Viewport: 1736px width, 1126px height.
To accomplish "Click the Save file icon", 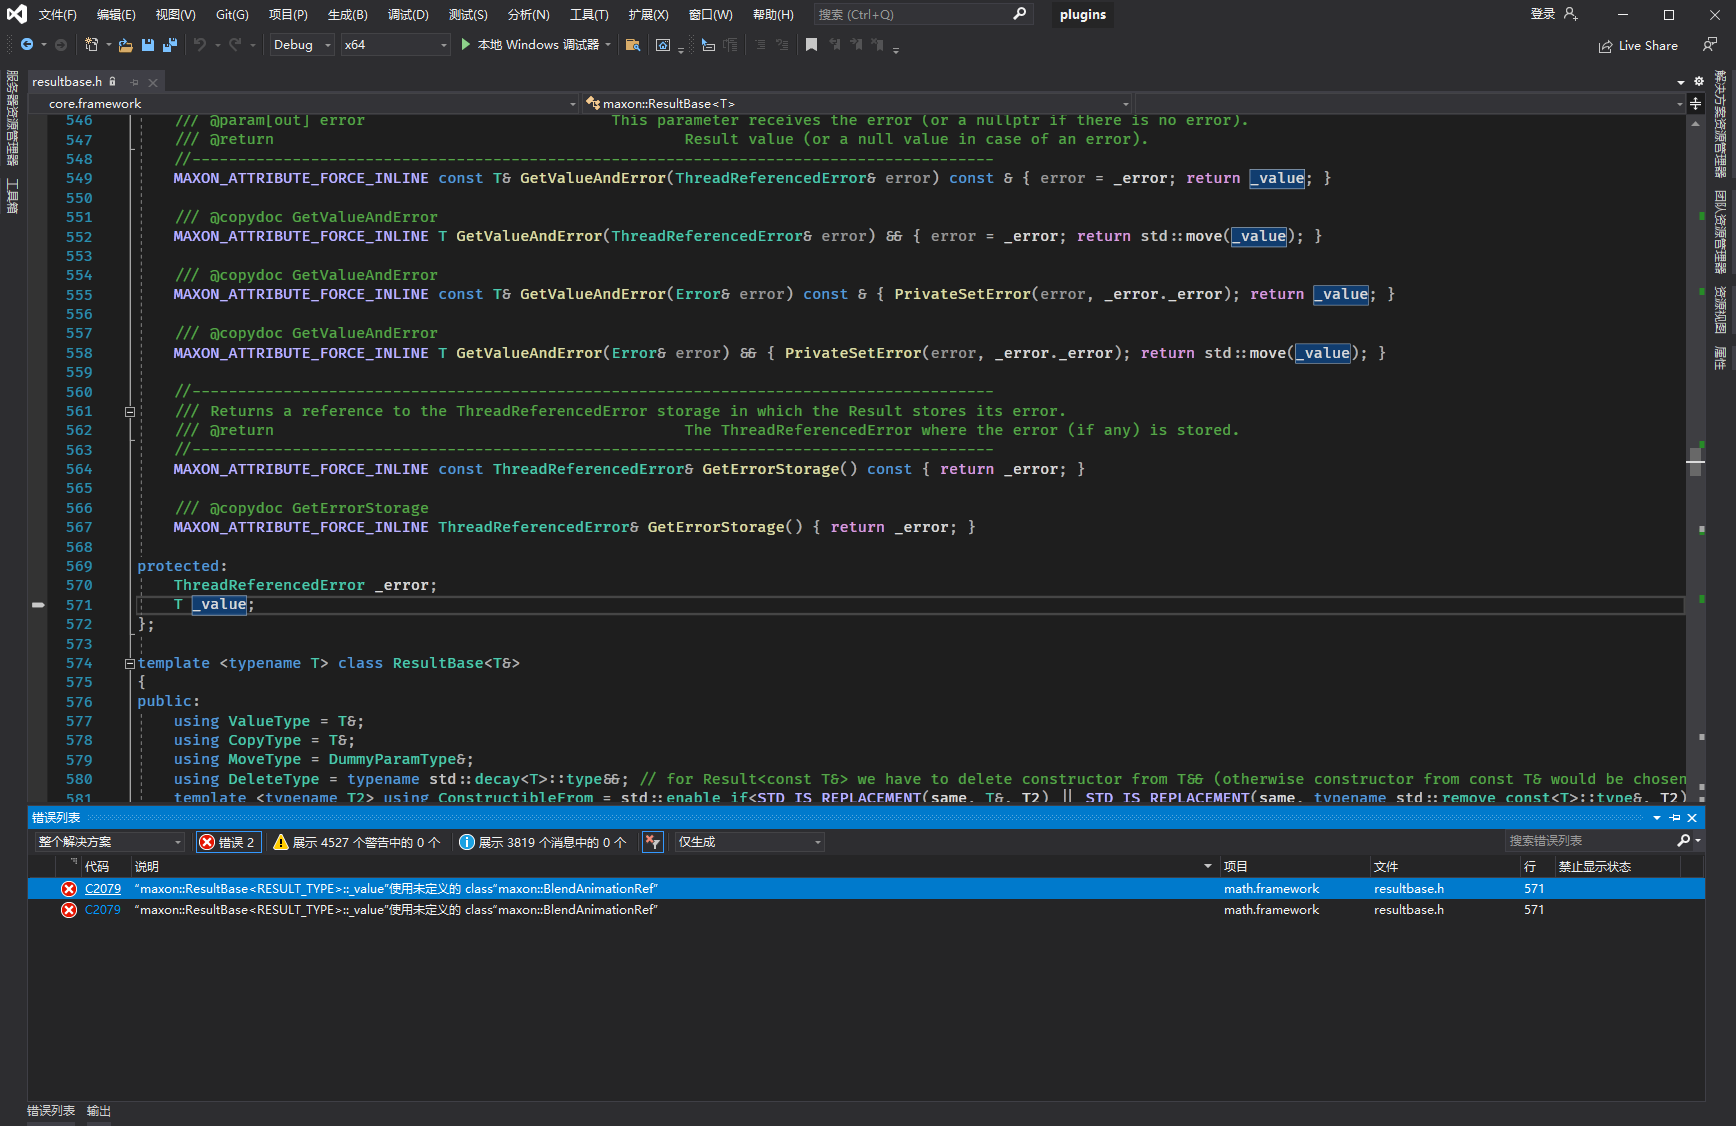I will pos(148,45).
